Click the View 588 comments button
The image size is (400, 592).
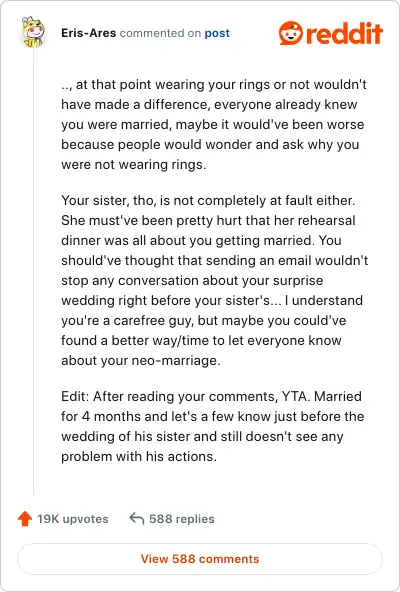point(200,559)
